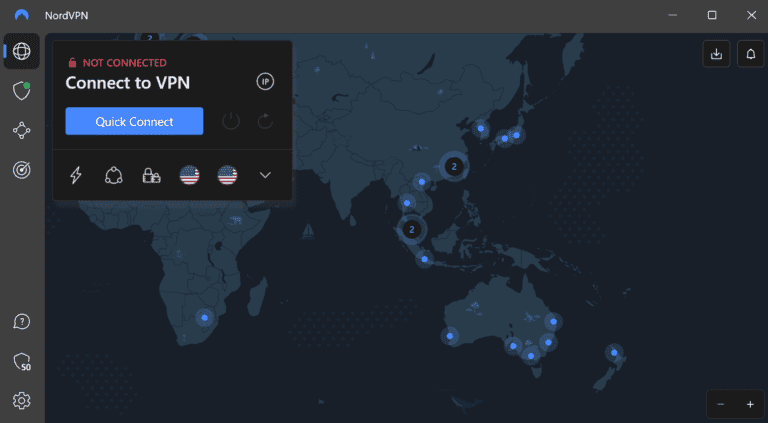This screenshot has width=768, height=423.
Task: Select the Adelaide southern Australia server pin
Action: pos(513,346)
